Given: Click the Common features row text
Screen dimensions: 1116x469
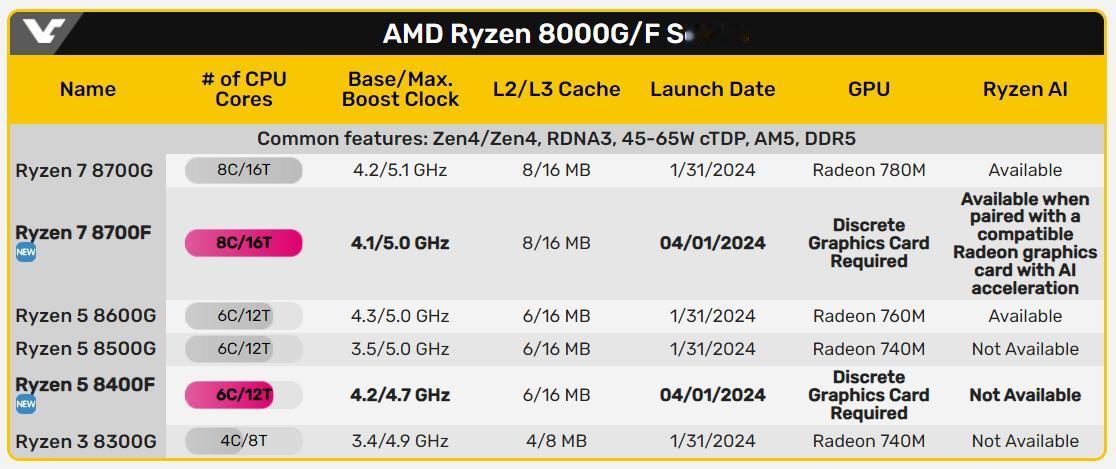Looking at the screenshot, I should pyautogui.click(x=557, y=139).
